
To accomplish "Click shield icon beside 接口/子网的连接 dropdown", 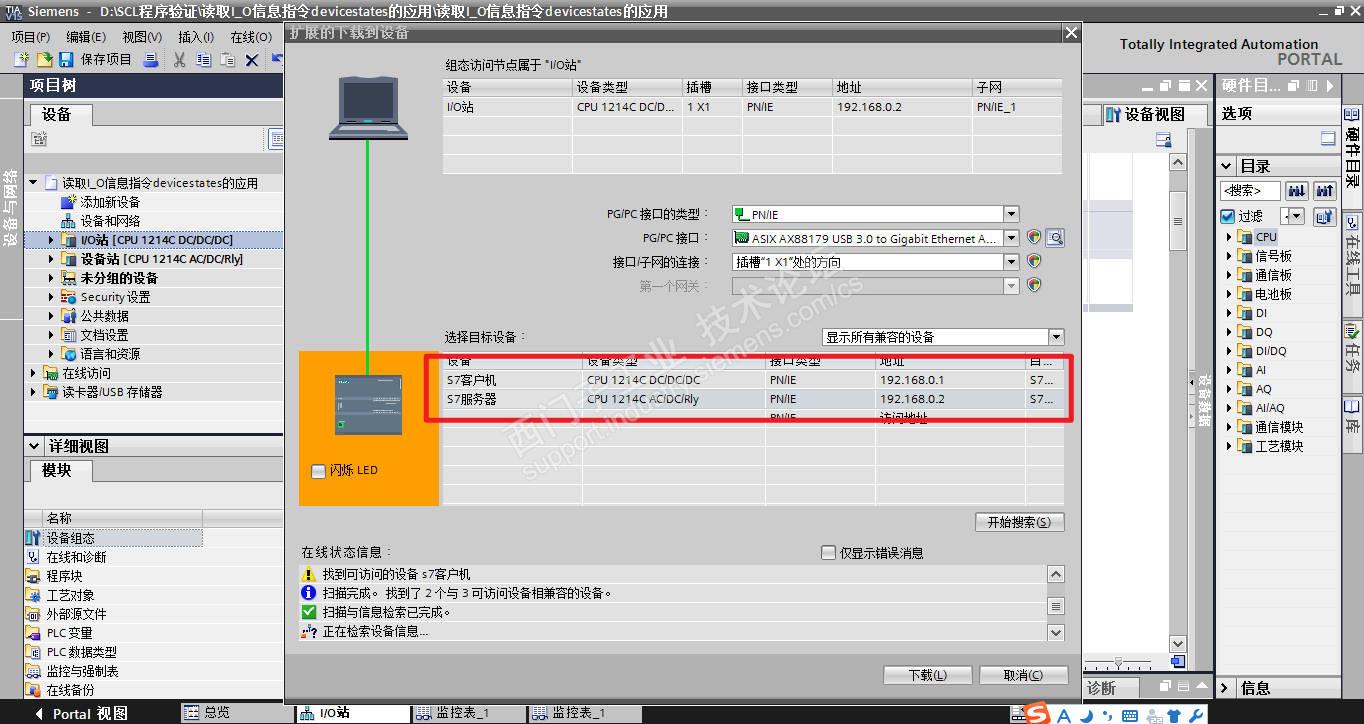I will [x=1034, y=262].
